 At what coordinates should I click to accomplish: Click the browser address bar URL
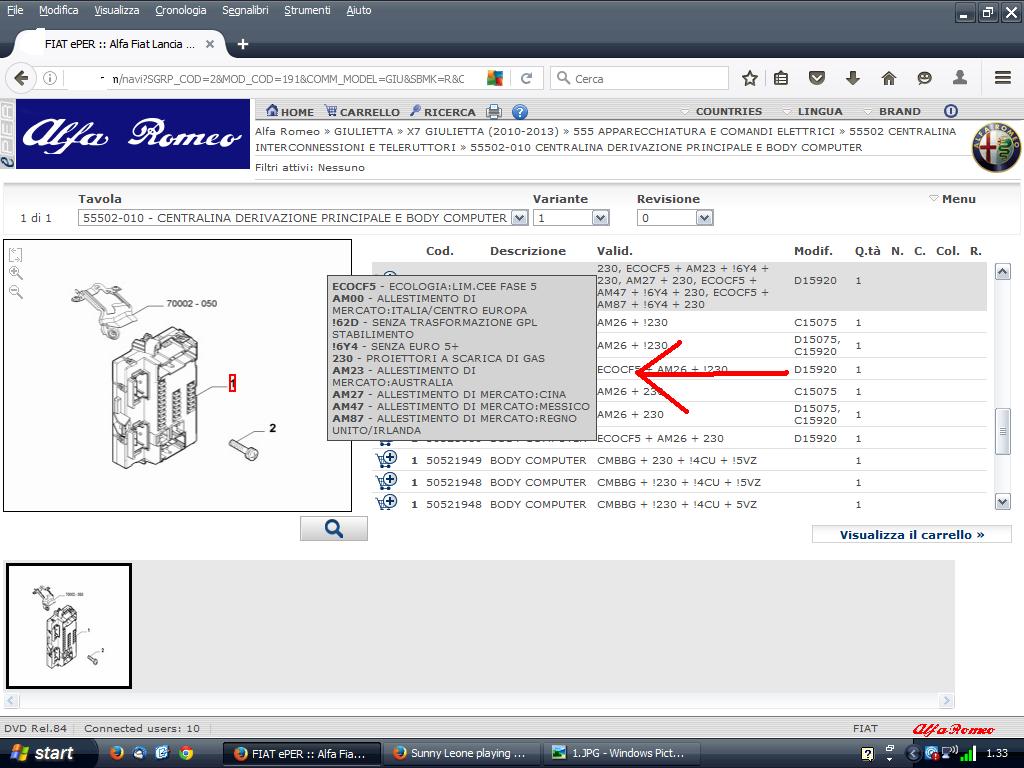tap(287, 78)
